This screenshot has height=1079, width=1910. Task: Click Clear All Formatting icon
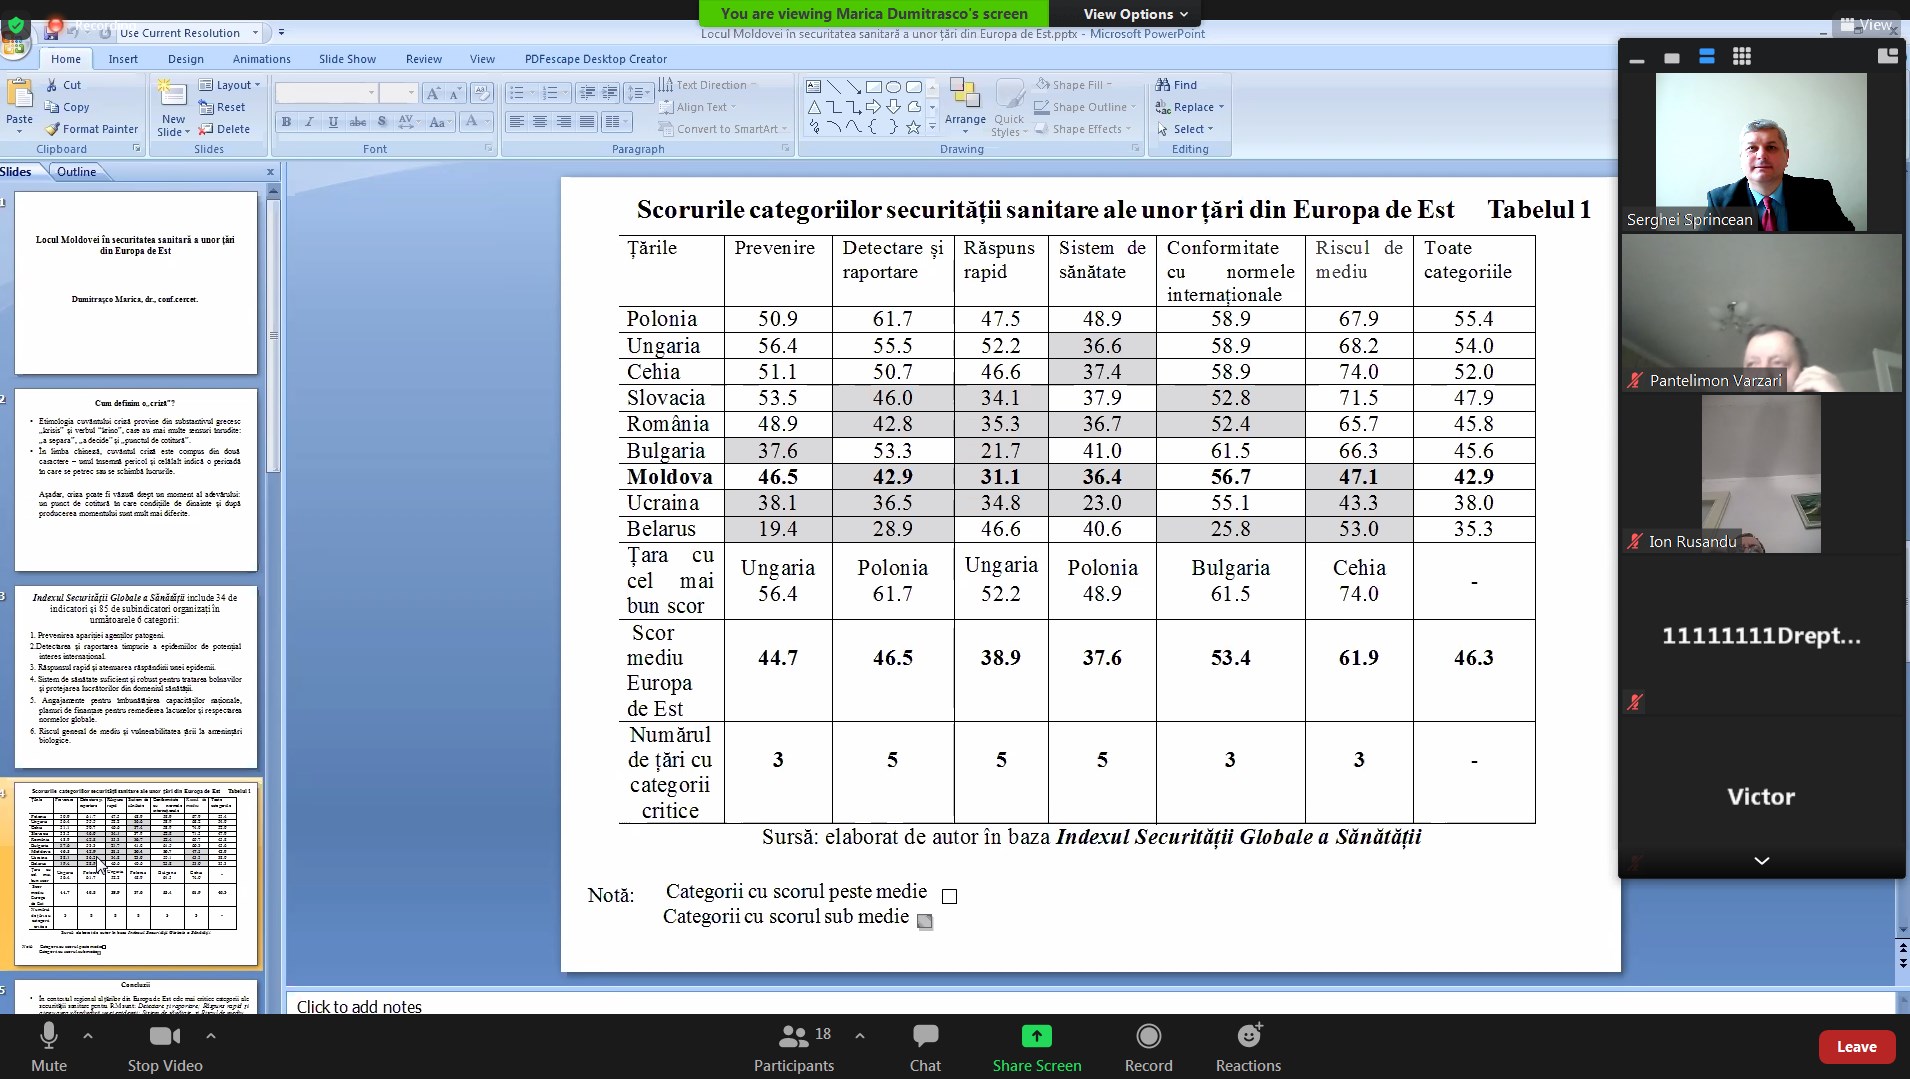point(482,93)
